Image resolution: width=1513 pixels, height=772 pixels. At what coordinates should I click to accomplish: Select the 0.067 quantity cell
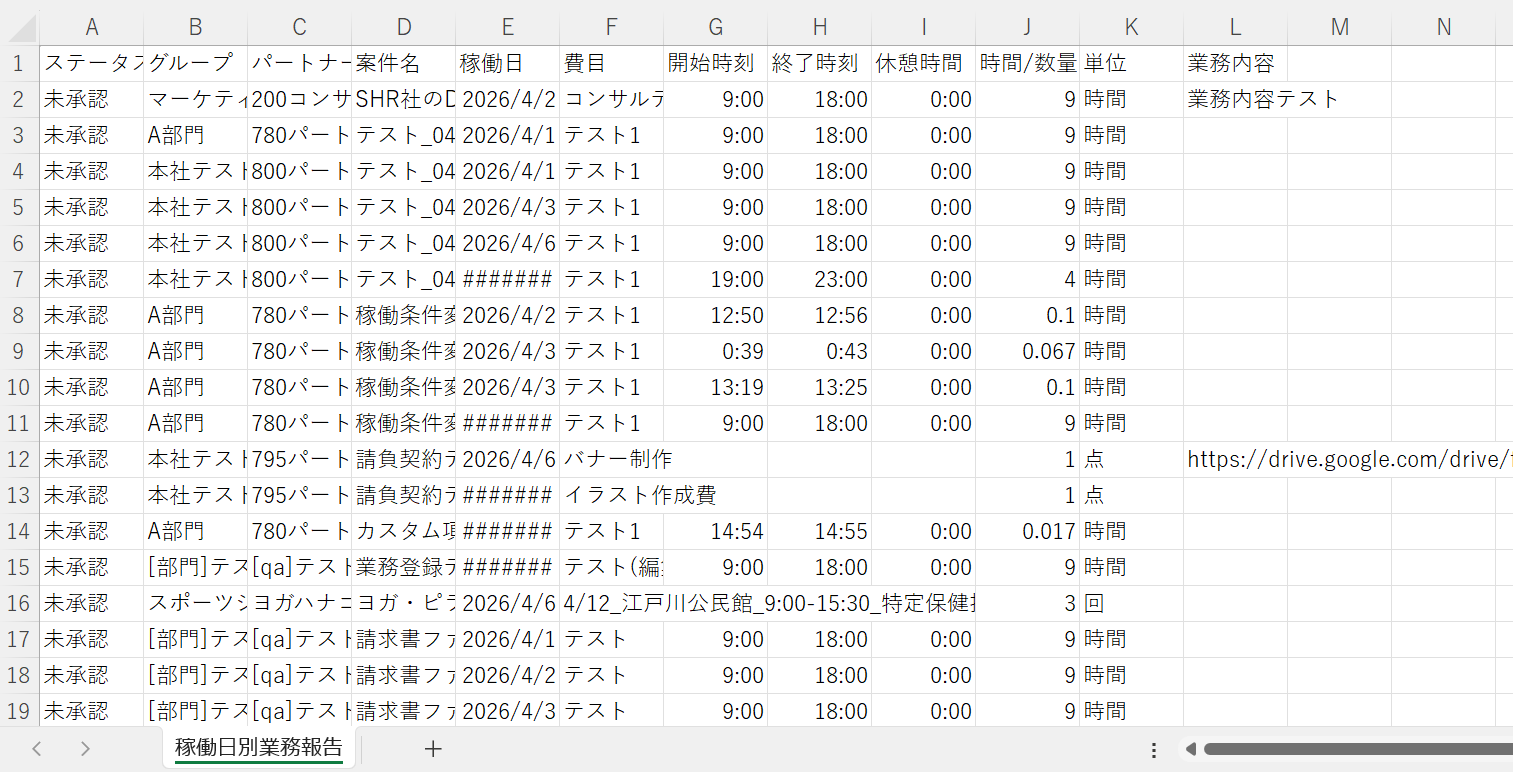1028,352
